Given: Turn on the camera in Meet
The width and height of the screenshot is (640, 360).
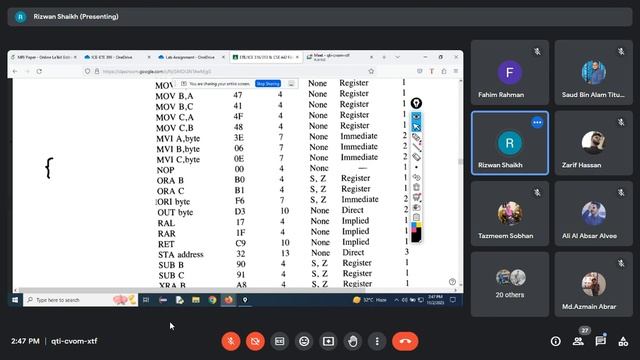Looking at the screenshot, I should click(x=256, y=341).
